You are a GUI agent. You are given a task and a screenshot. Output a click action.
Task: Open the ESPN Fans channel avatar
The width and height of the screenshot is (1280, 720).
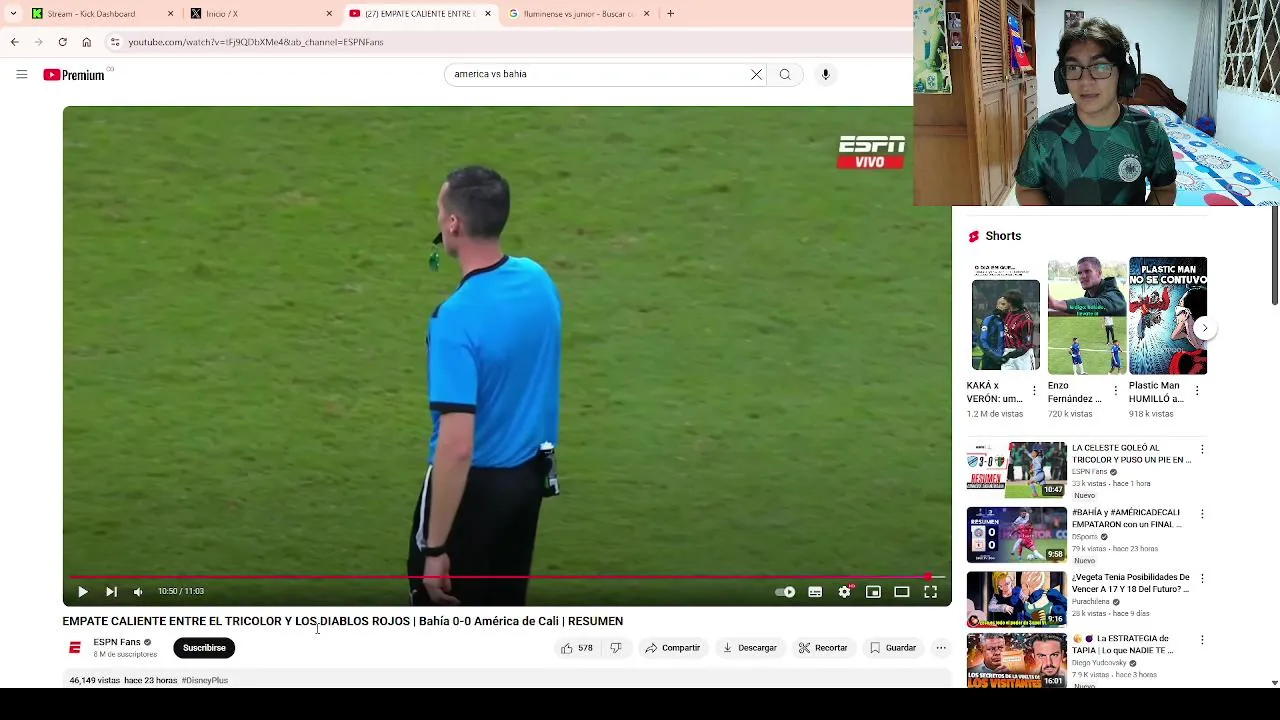coord(74,648)
